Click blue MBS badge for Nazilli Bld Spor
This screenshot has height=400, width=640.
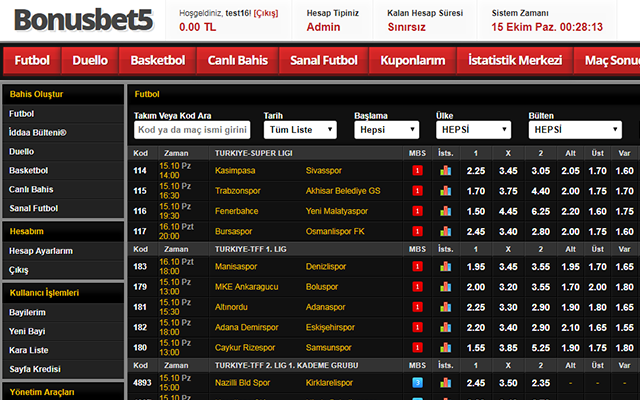pos(417,383)
